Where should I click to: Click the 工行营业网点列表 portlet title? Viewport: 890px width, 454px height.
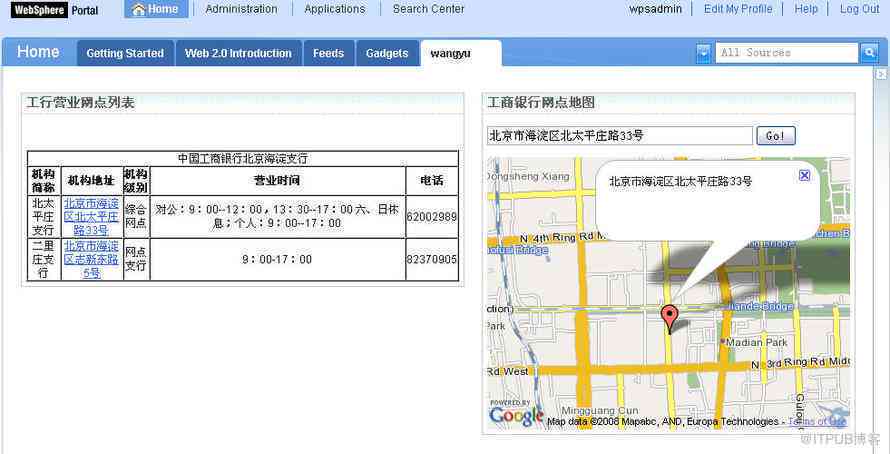click(80, 103)
